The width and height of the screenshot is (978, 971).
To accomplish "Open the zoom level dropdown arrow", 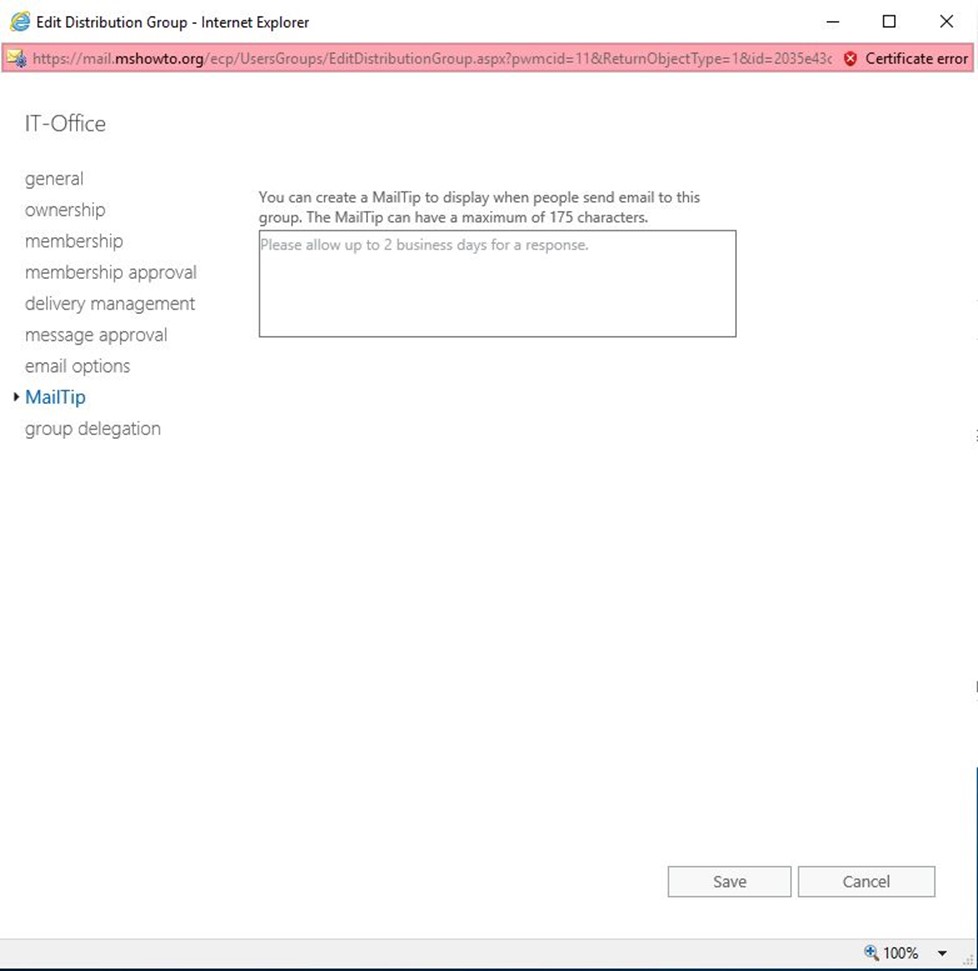I will pyautogui.click(x=942, y=953).
